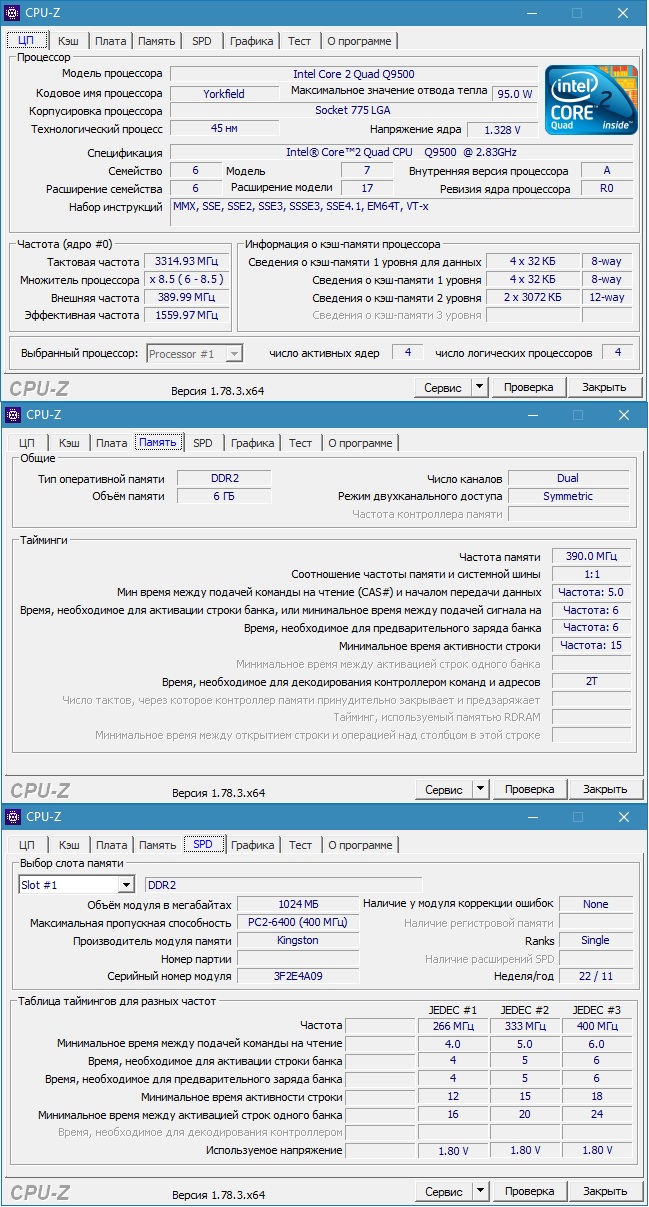Image resolution: width=649 pixels, height=1207 pixels.
Task: Click the Dual channels value
Action: point(568,478)
